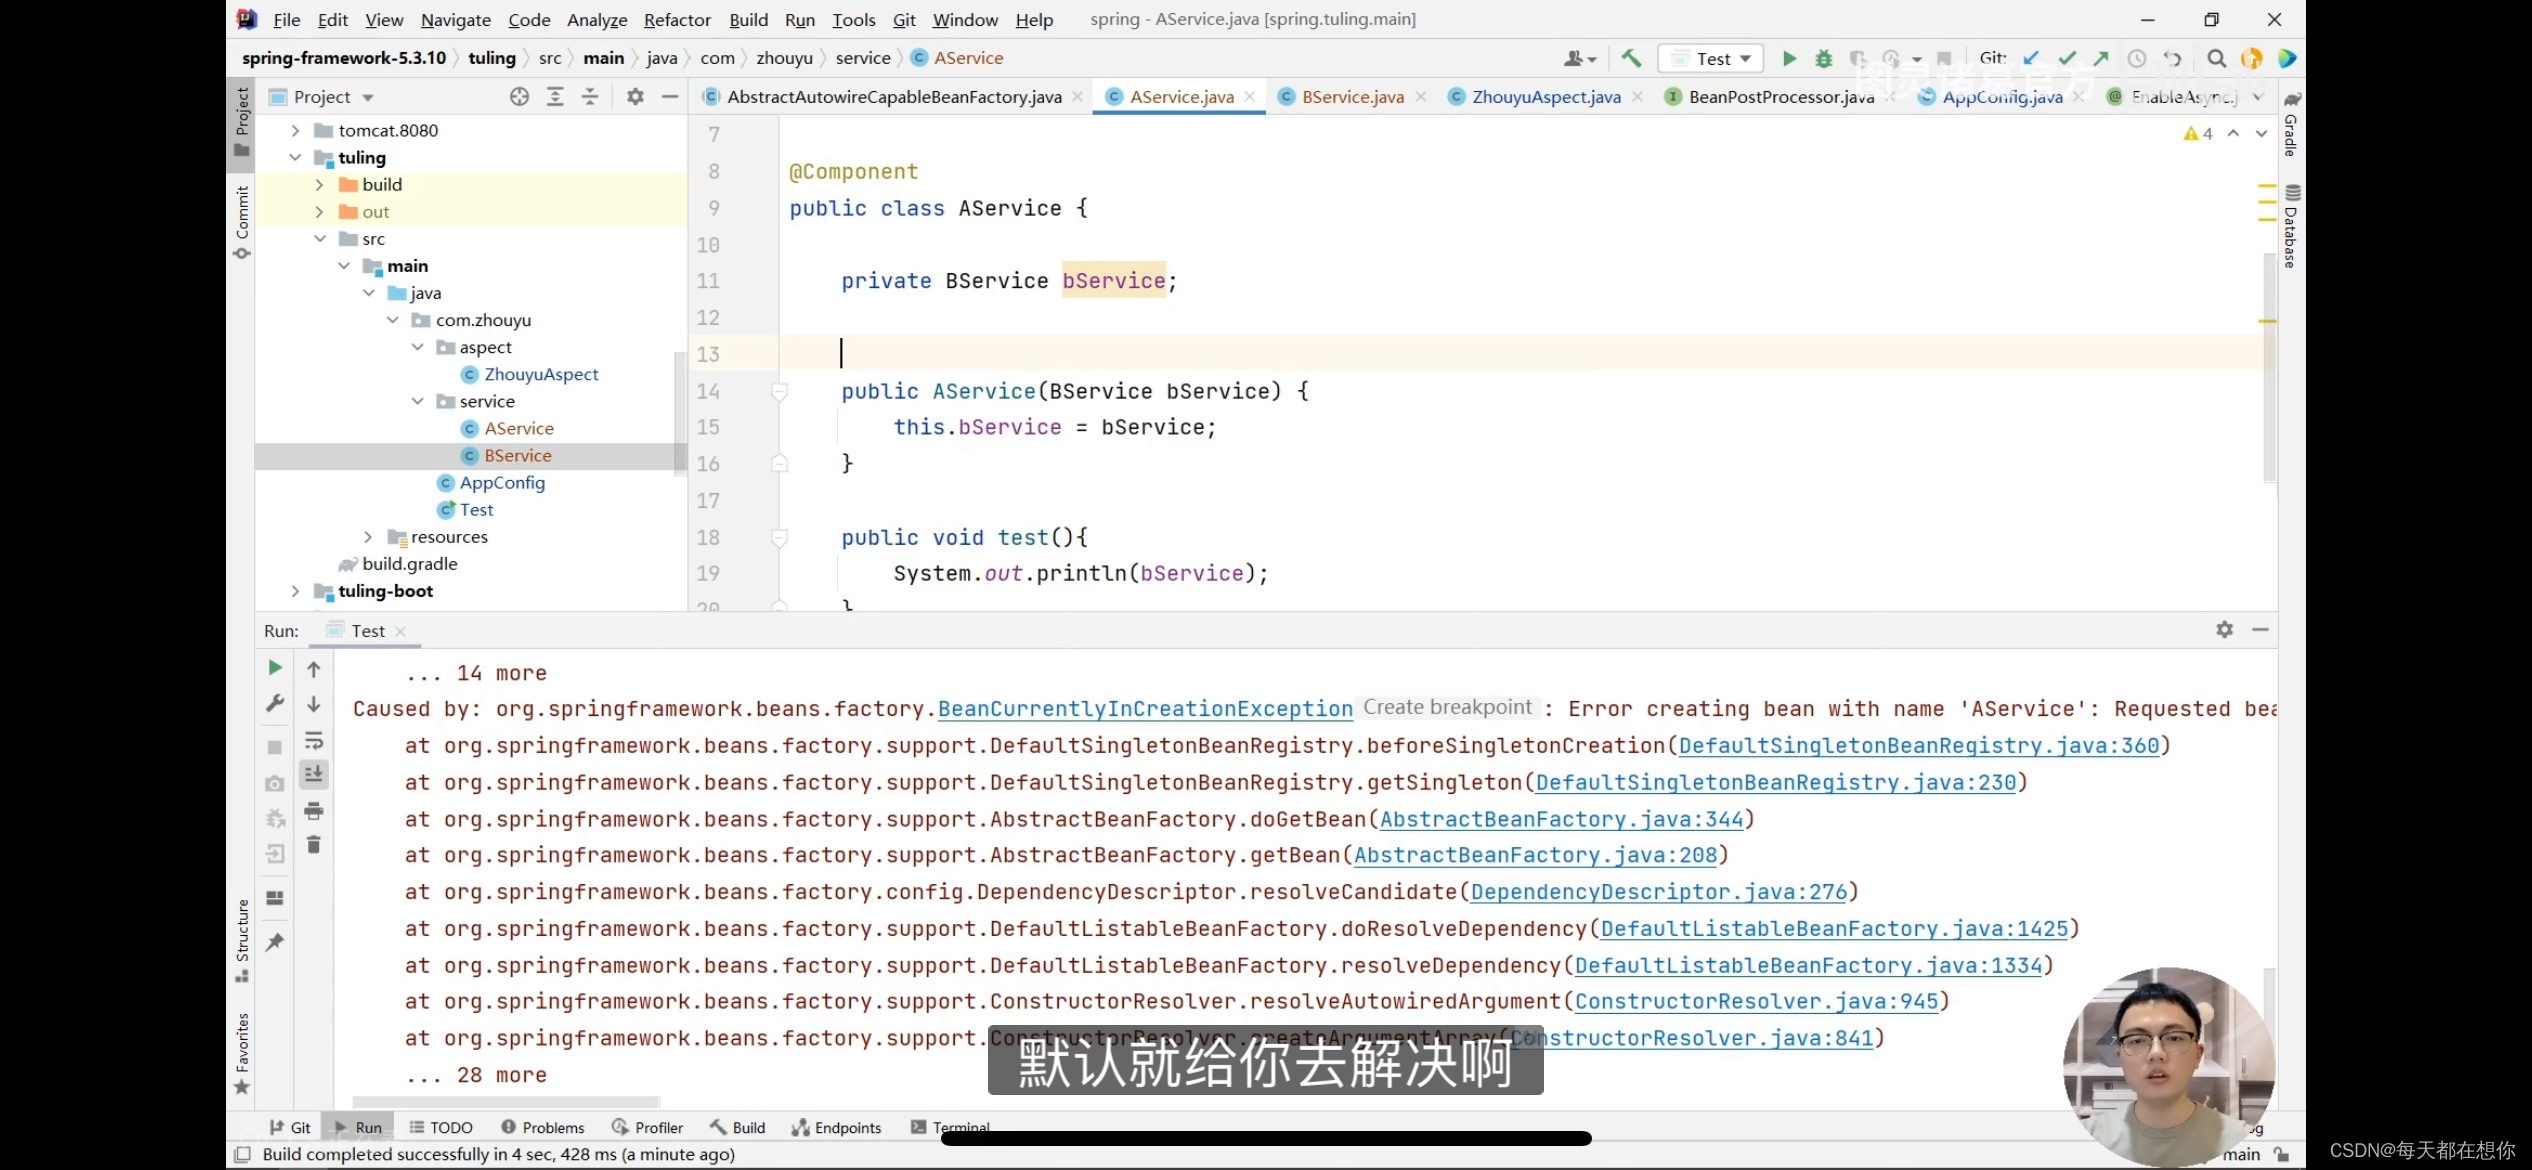Open Project panel settings gear
This screenshot has height=1170, width=2532.
(x=635, y=96)
